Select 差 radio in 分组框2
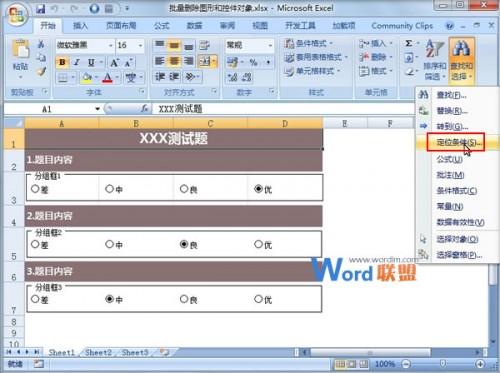 pyautogui.click(x=35, y=244)
